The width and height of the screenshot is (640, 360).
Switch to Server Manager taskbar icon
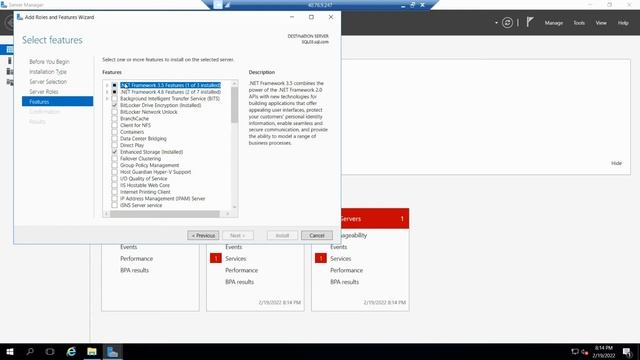pos(113,351)
